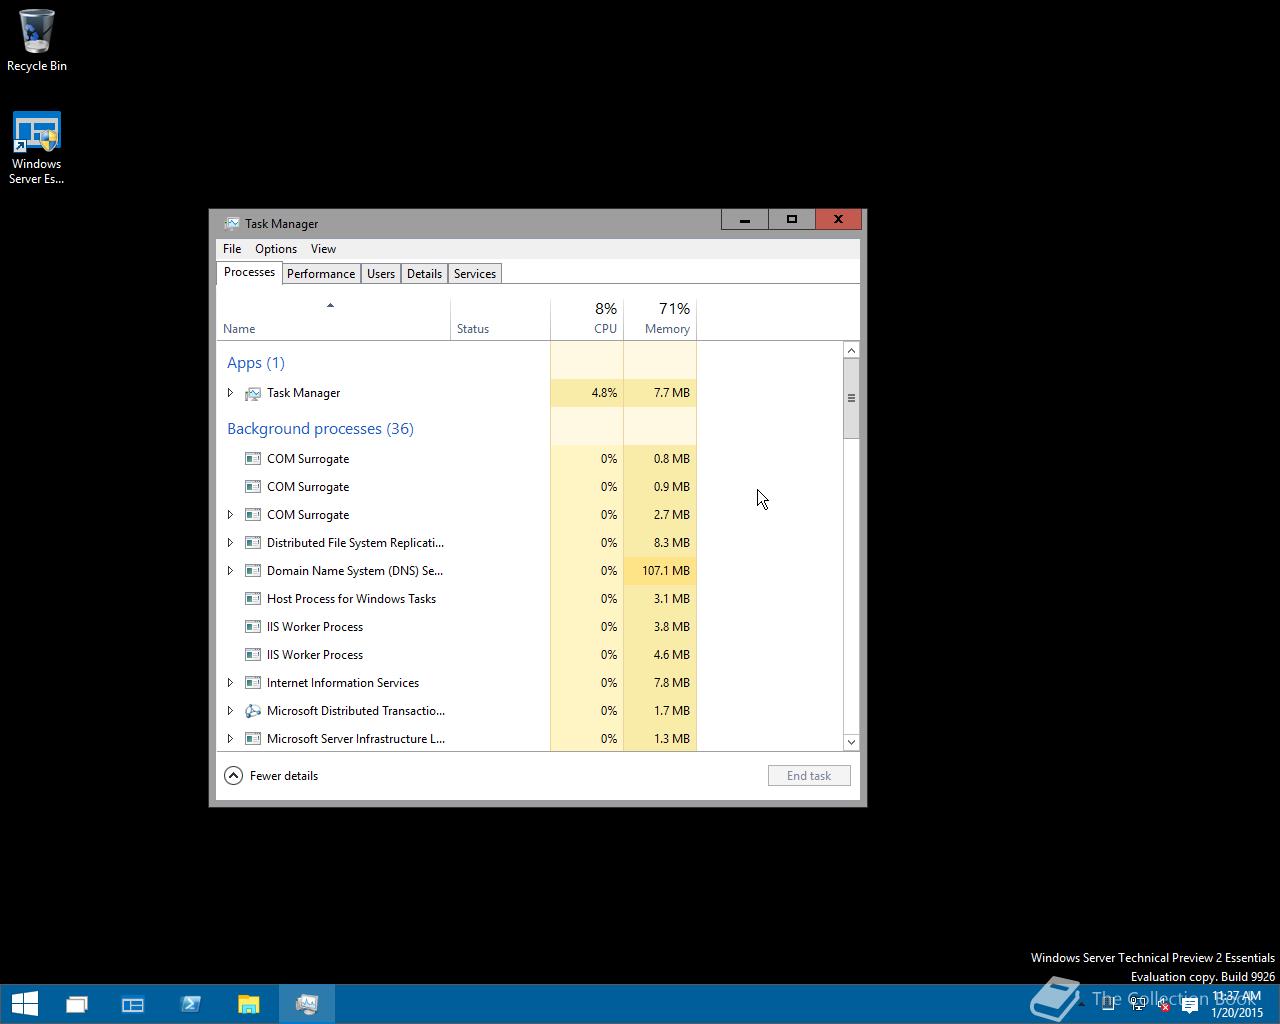Open the Recycle Bin desktop icon
Image resolution: width=1280 pixels, height=1024 pixels.
tap(37, 40)
